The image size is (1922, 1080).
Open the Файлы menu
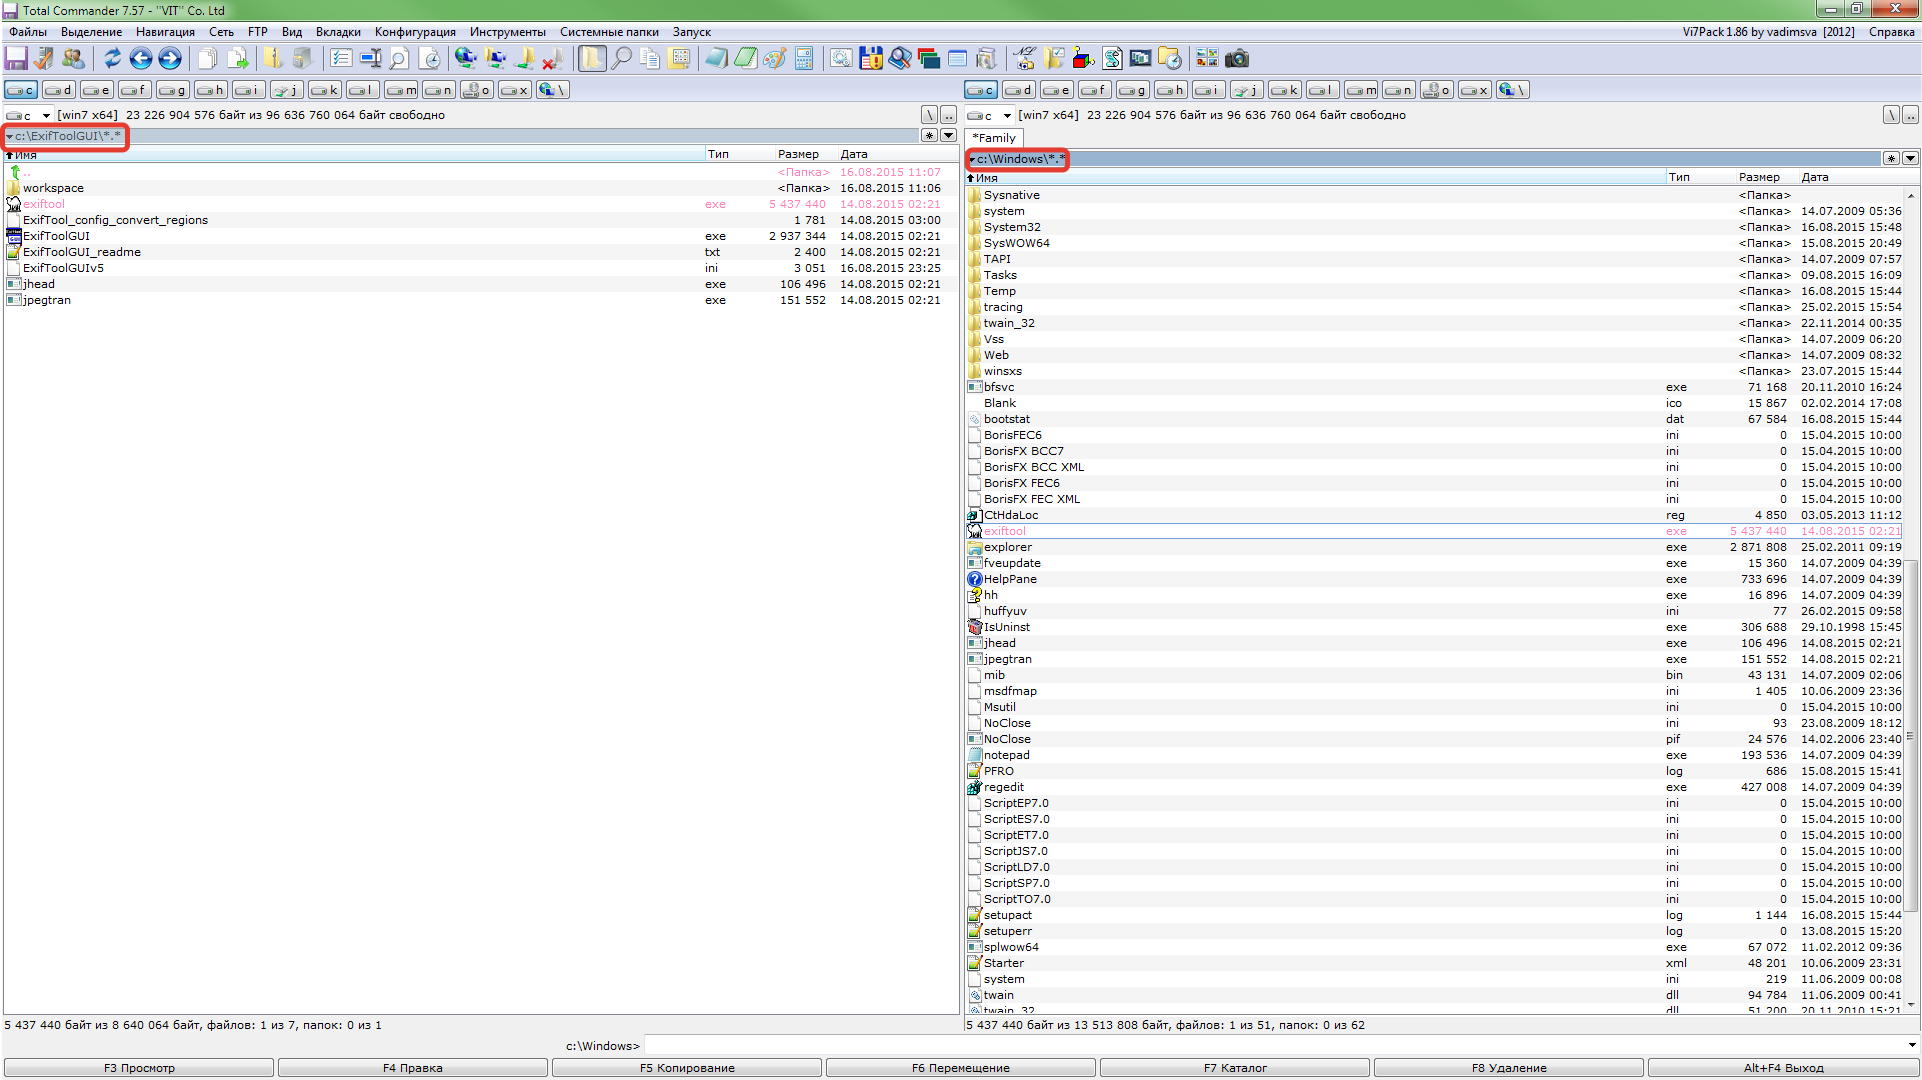click(28, 32)
